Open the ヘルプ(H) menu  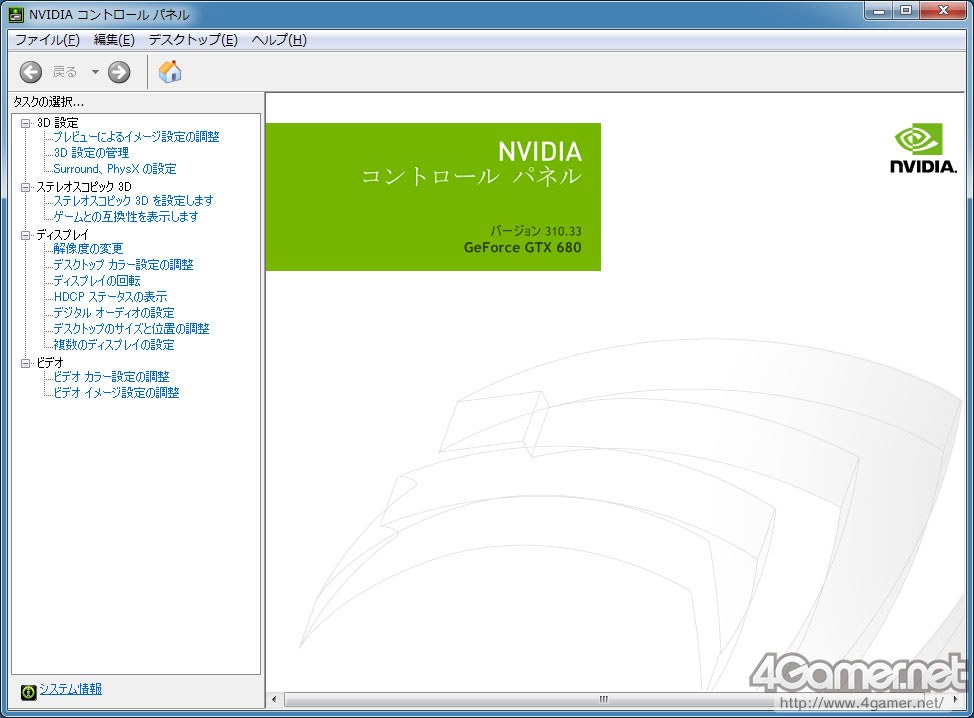[279, 40]
